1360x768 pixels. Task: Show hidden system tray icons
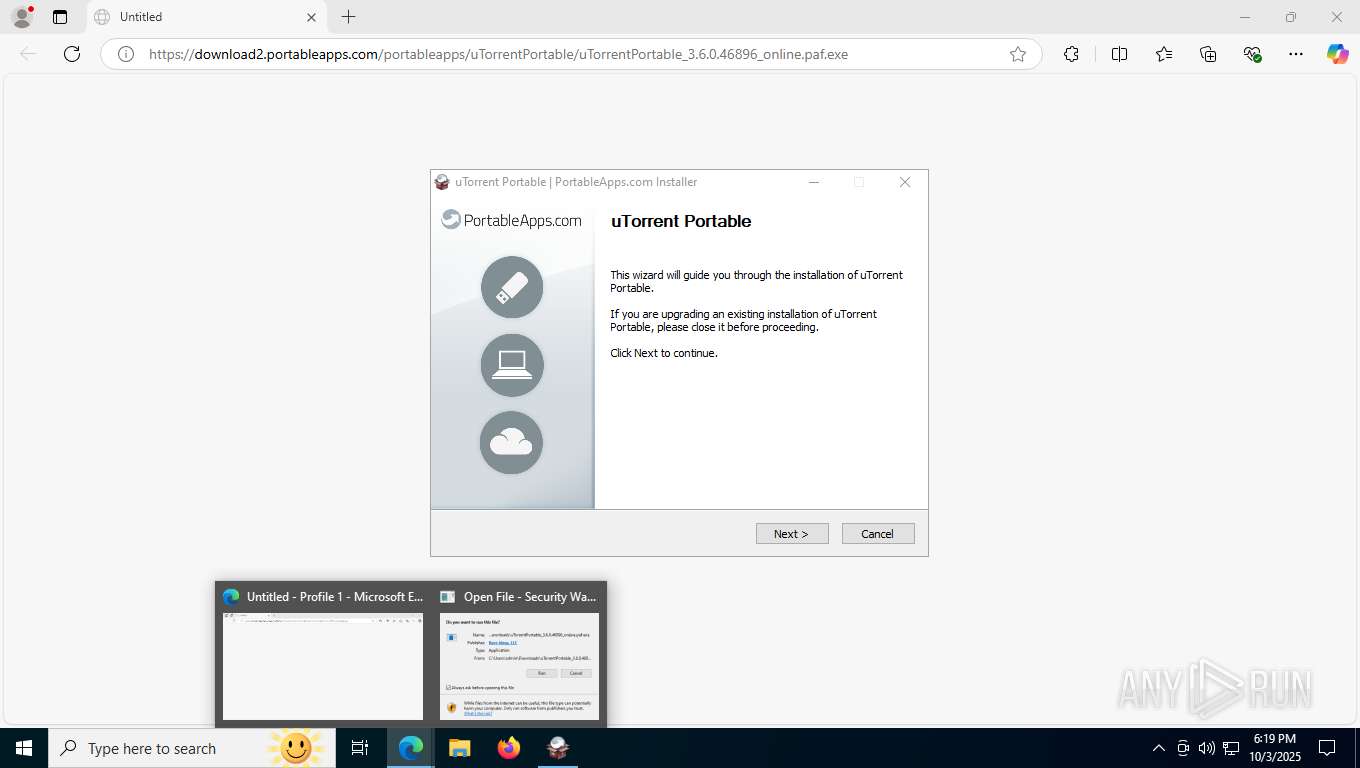tap(1159, 748)
